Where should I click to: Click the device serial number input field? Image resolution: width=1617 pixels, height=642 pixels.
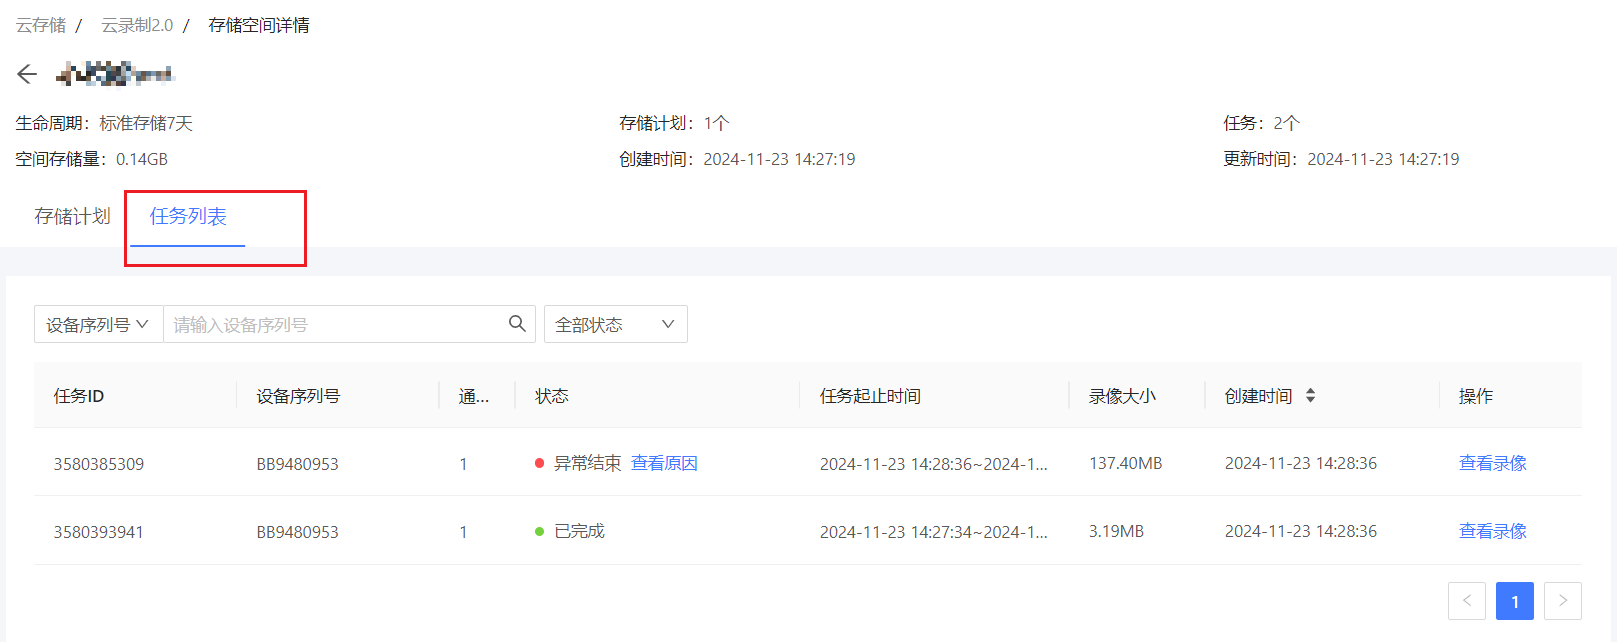335,325
